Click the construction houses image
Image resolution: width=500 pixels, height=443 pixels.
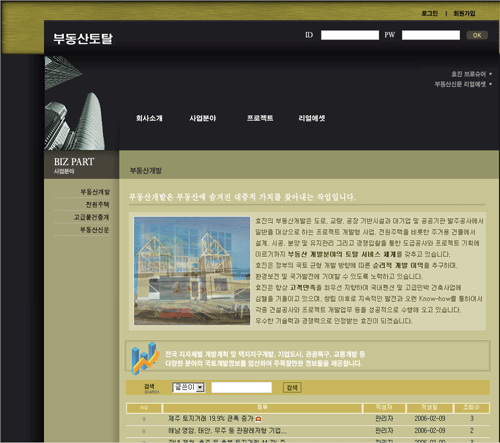(x=192, y=271)
